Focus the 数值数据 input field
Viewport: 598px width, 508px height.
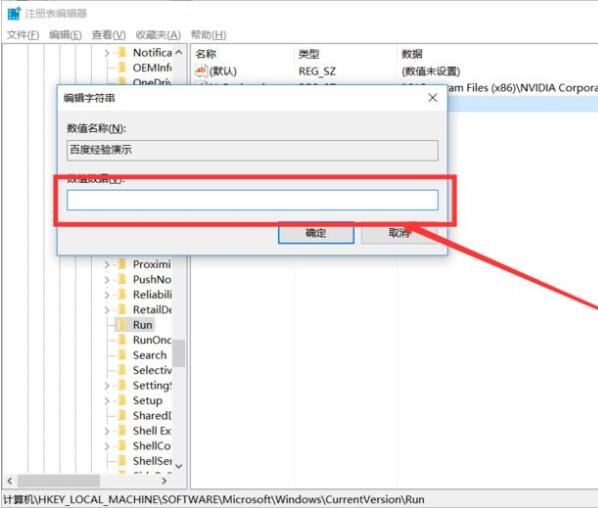point(252,200)
